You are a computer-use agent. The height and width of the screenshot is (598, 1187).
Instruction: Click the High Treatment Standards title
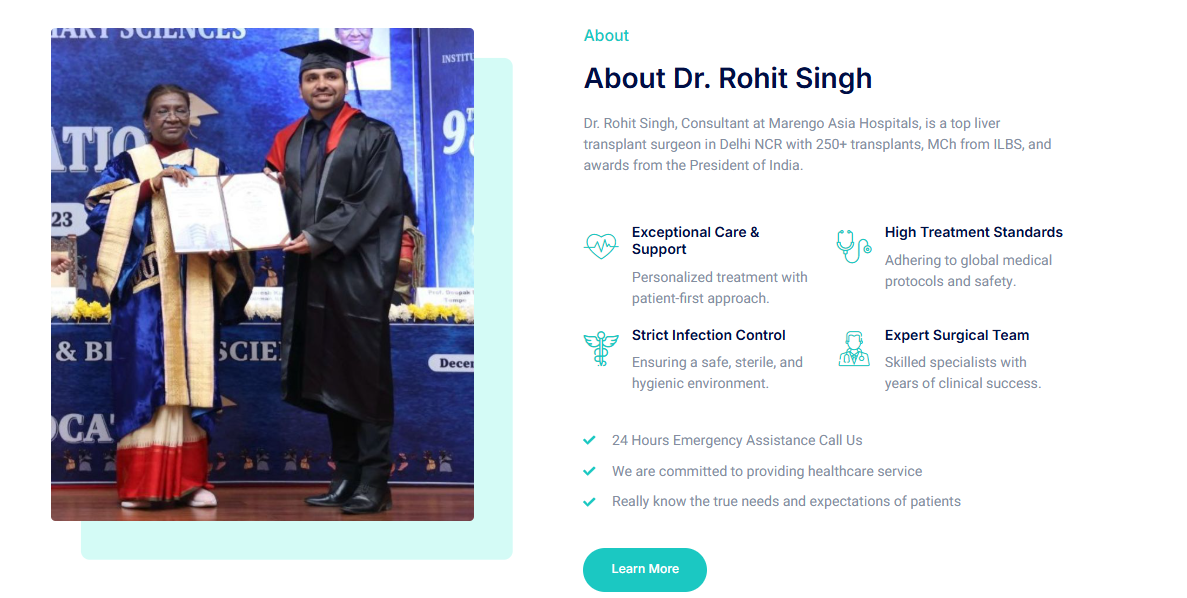coord(973,232)
